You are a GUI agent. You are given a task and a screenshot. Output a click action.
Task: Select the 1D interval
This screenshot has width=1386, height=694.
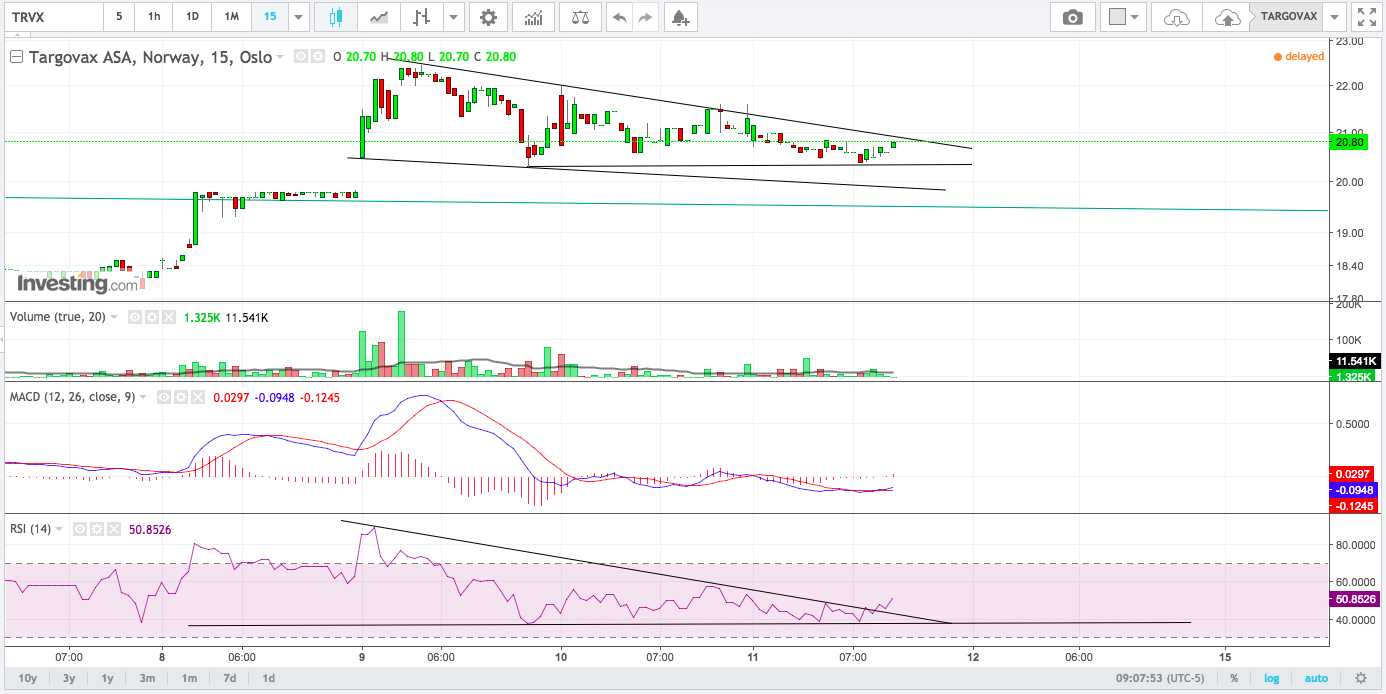click(x=192, y=17)
